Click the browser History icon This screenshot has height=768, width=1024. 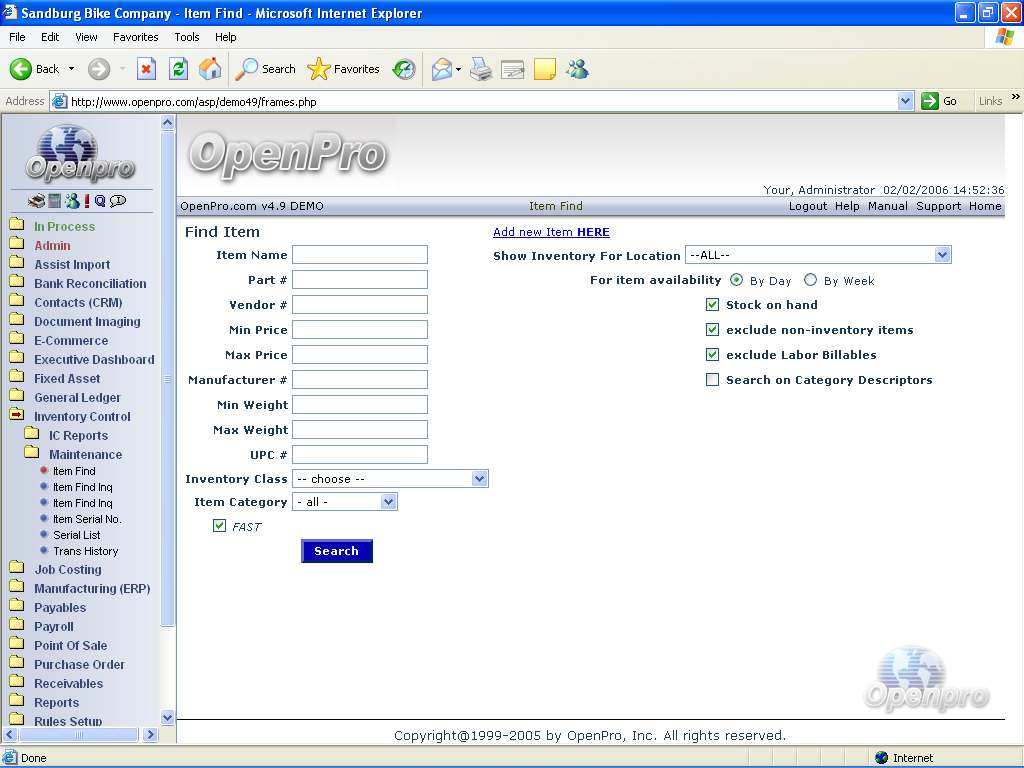pos(404,69)
